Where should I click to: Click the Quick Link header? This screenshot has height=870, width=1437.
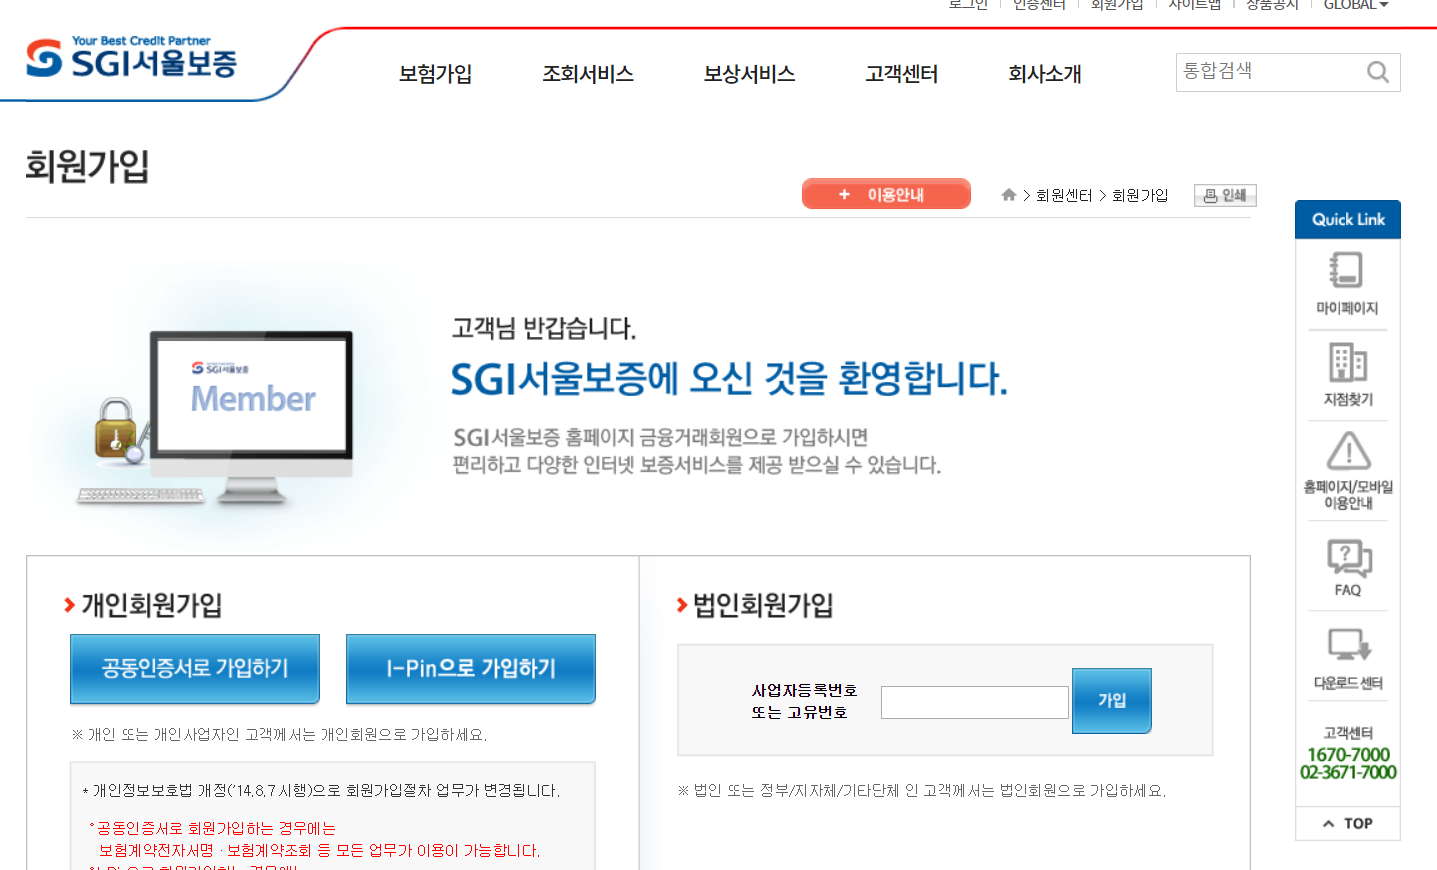[x=1348, y=219]
